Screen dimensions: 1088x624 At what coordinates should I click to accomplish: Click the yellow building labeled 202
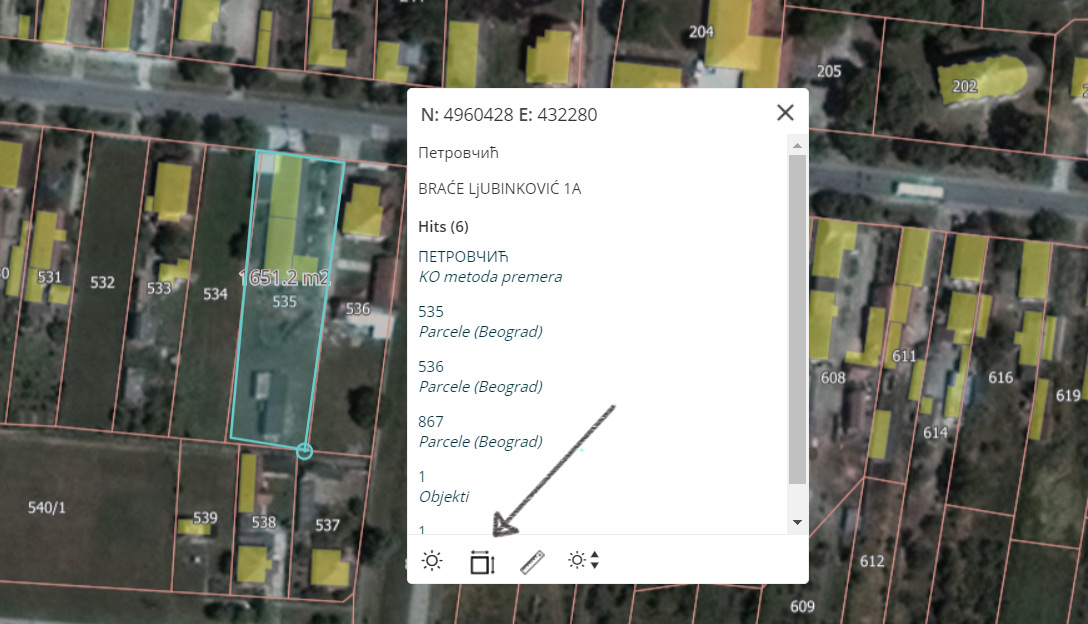point(966,86)
